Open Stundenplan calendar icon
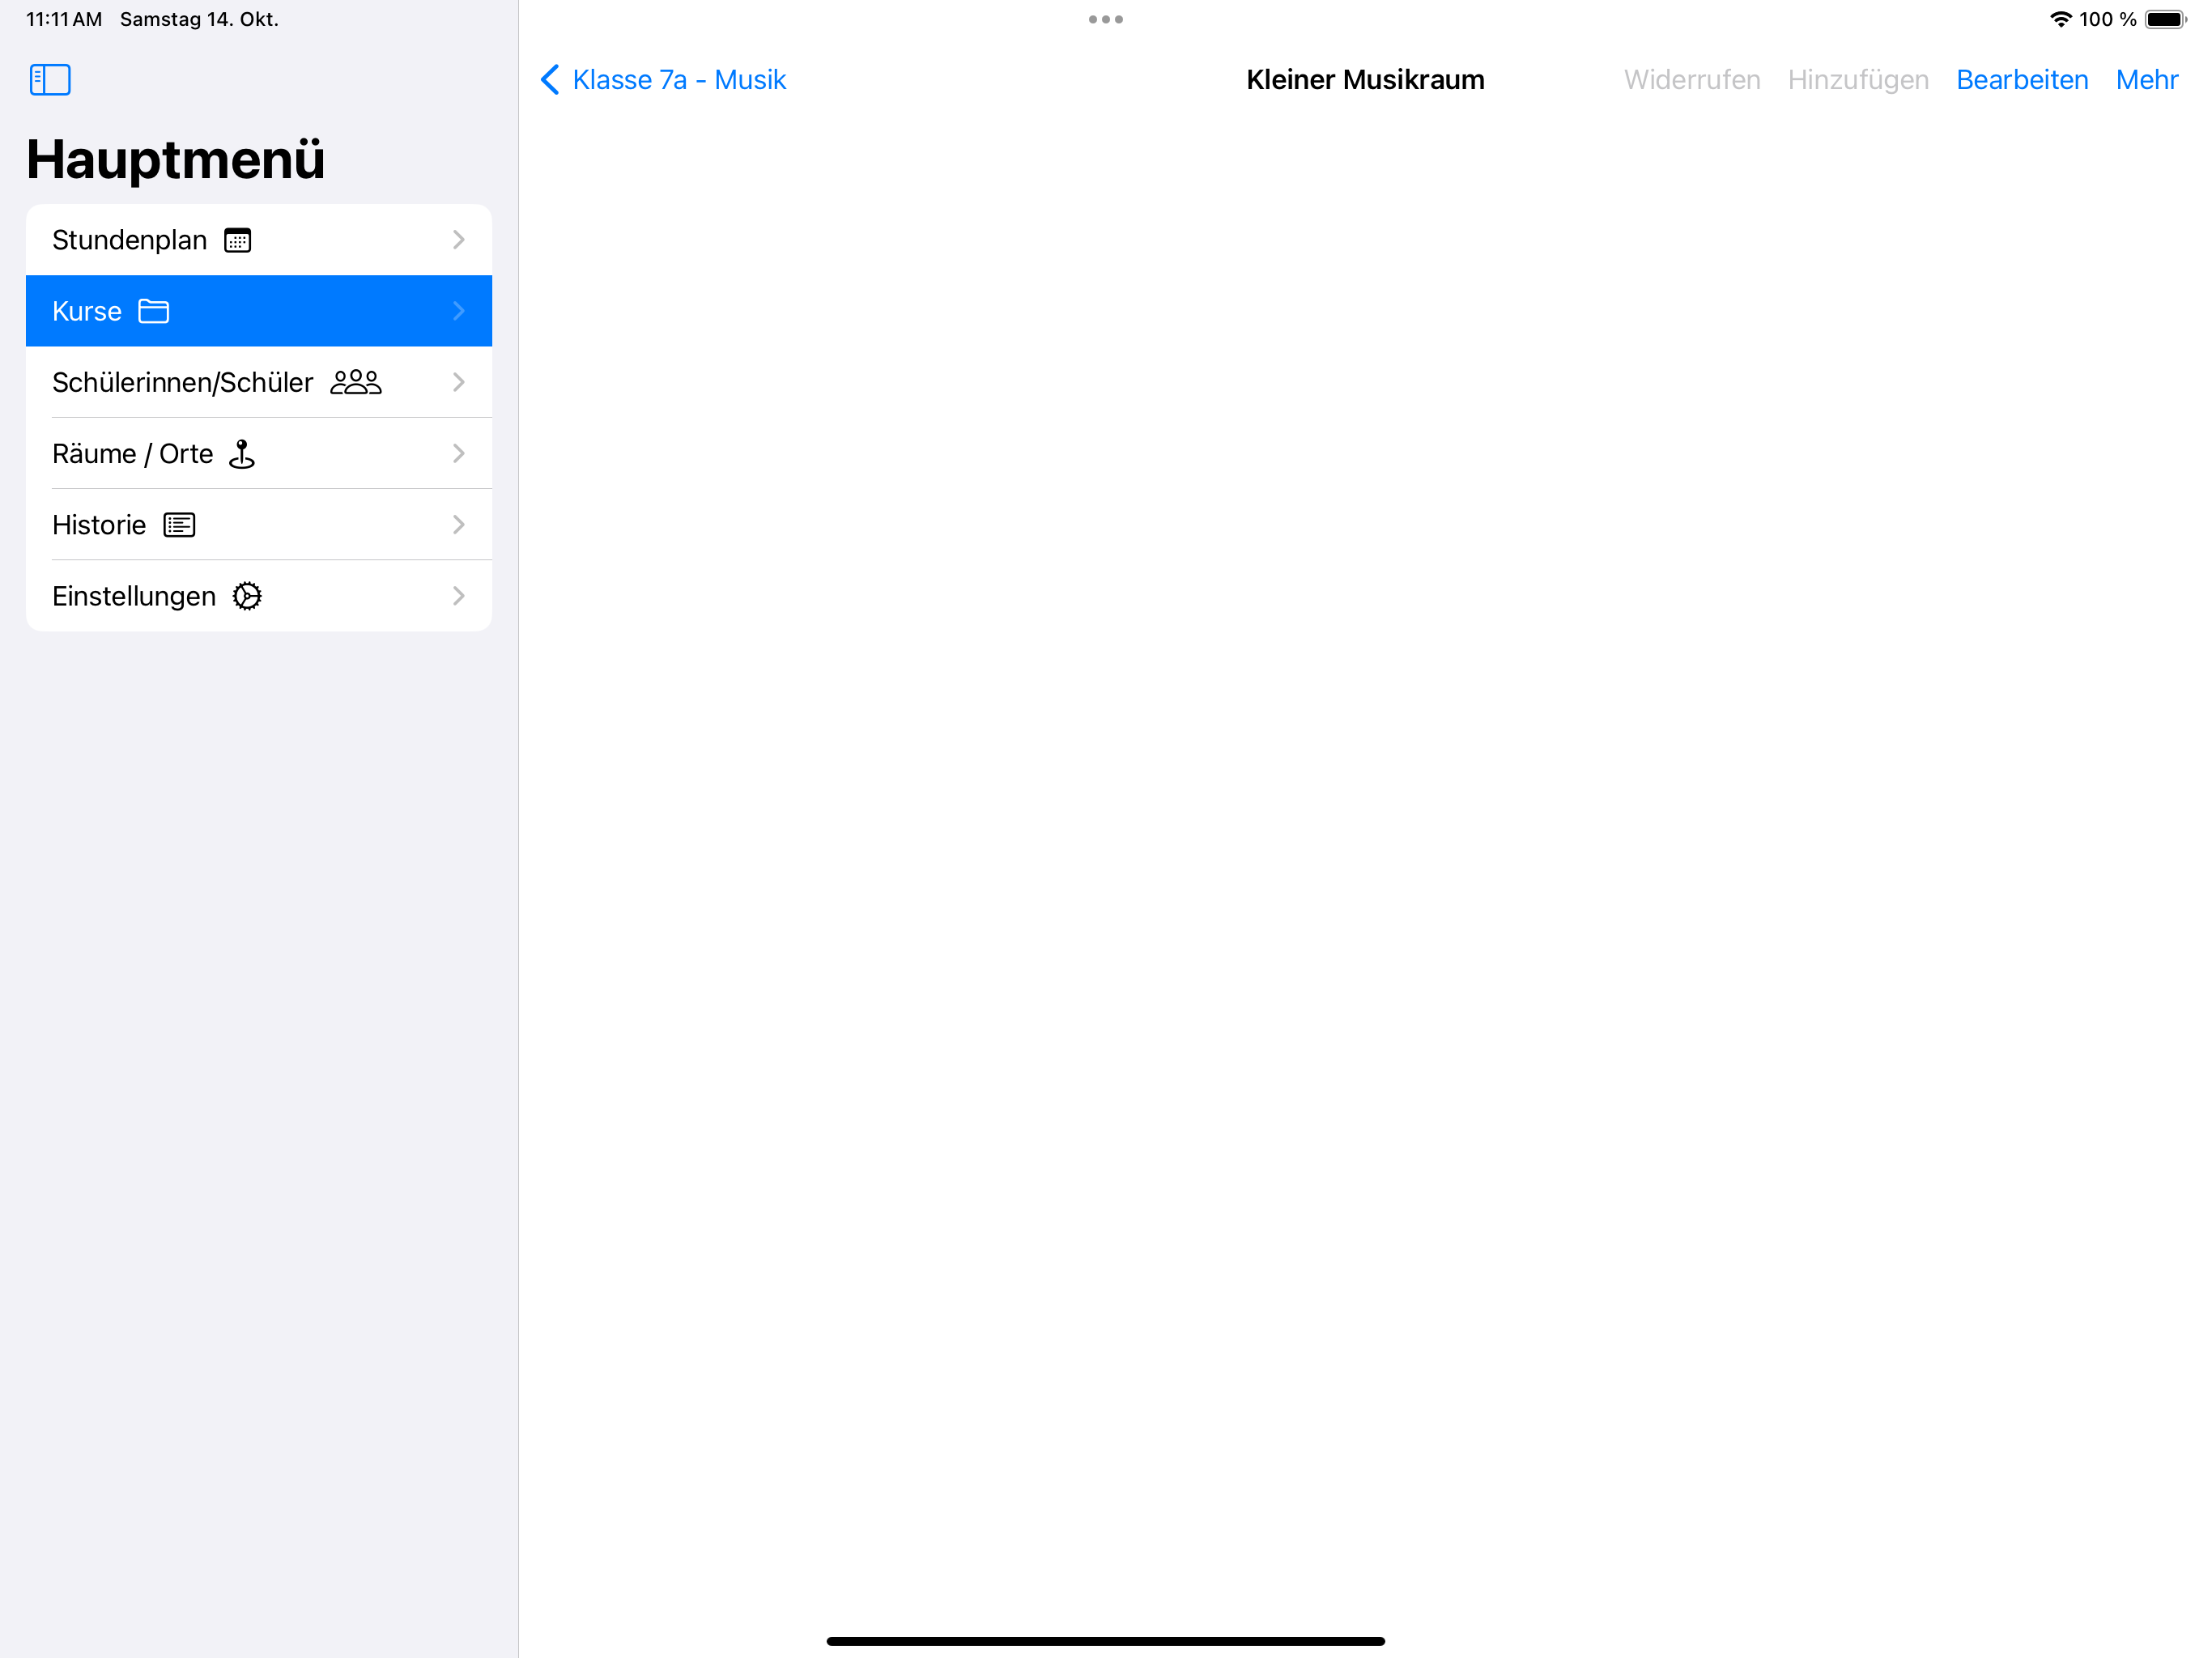Viewport: 2212px width, 1658px height. click(x=238, y=240)
